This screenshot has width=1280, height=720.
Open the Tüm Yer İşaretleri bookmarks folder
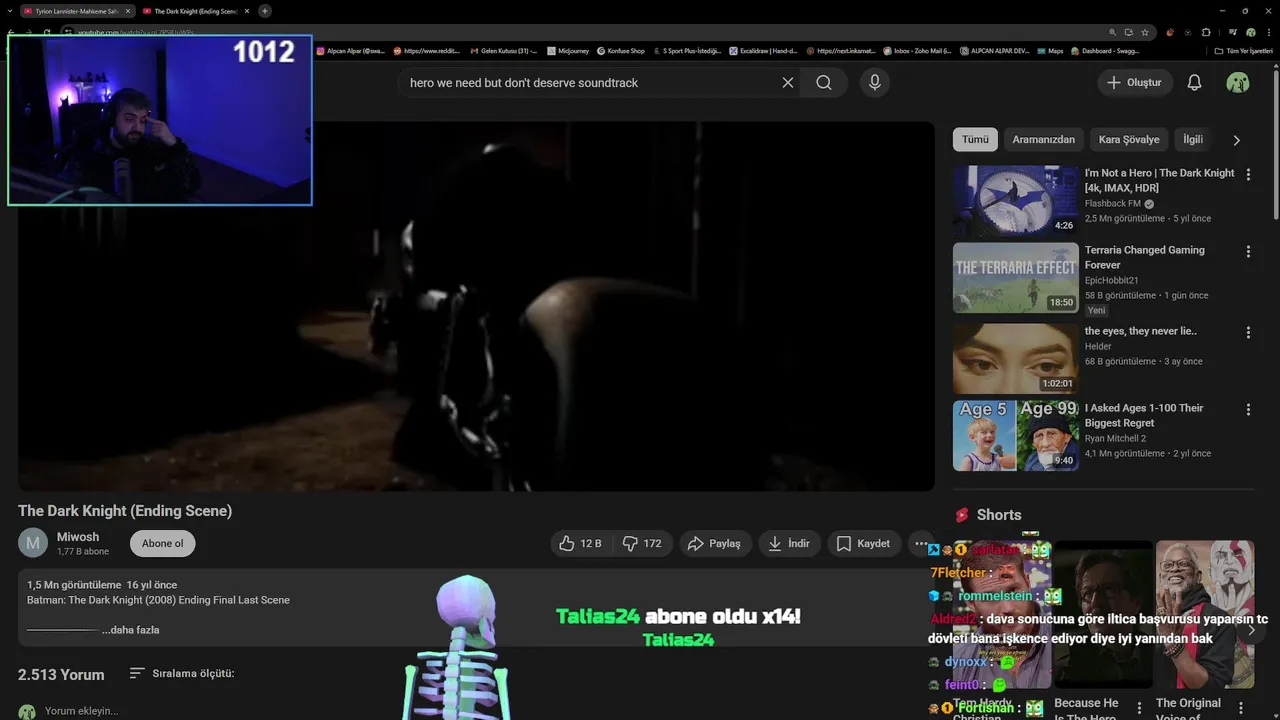[x=1243, y=51]
